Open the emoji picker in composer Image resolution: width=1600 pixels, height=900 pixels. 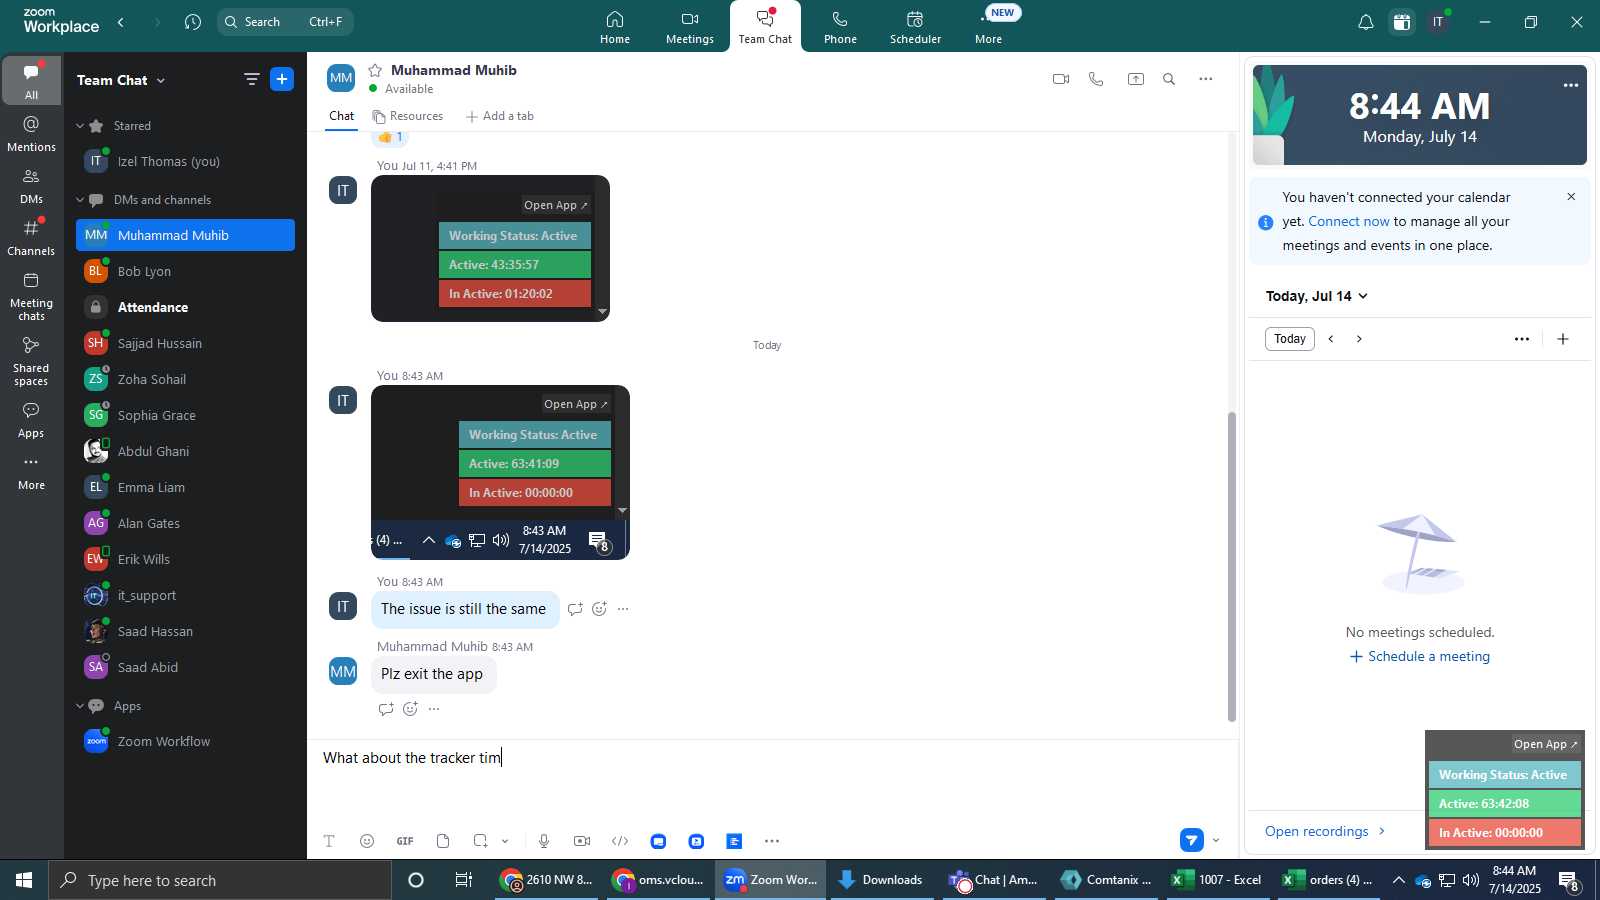(367, 841)
